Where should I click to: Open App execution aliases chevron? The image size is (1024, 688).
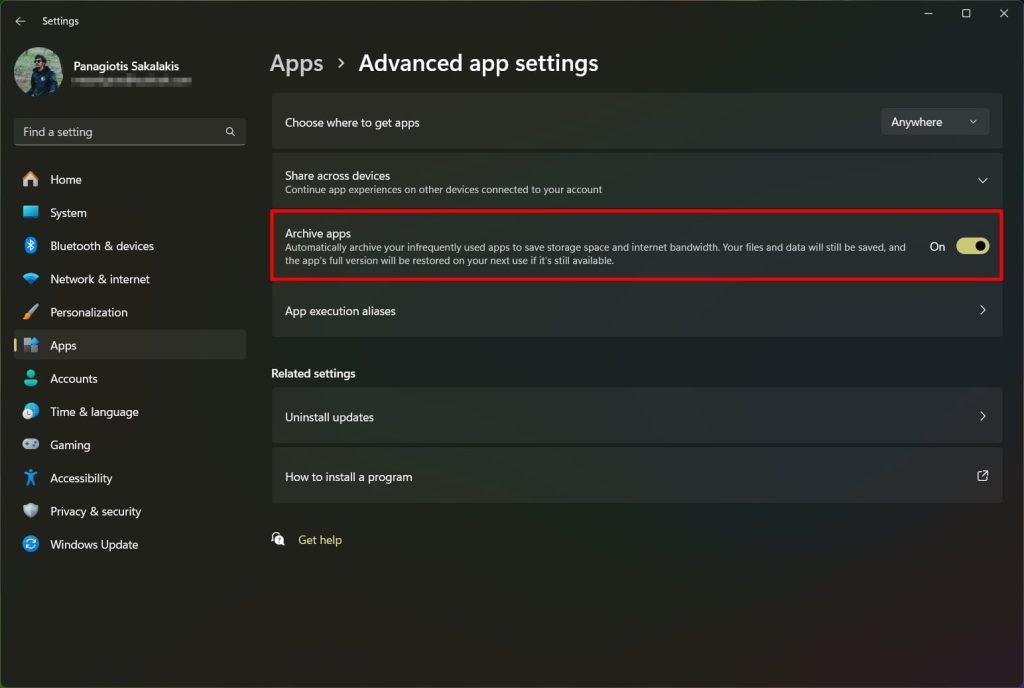tap(982, 310)
